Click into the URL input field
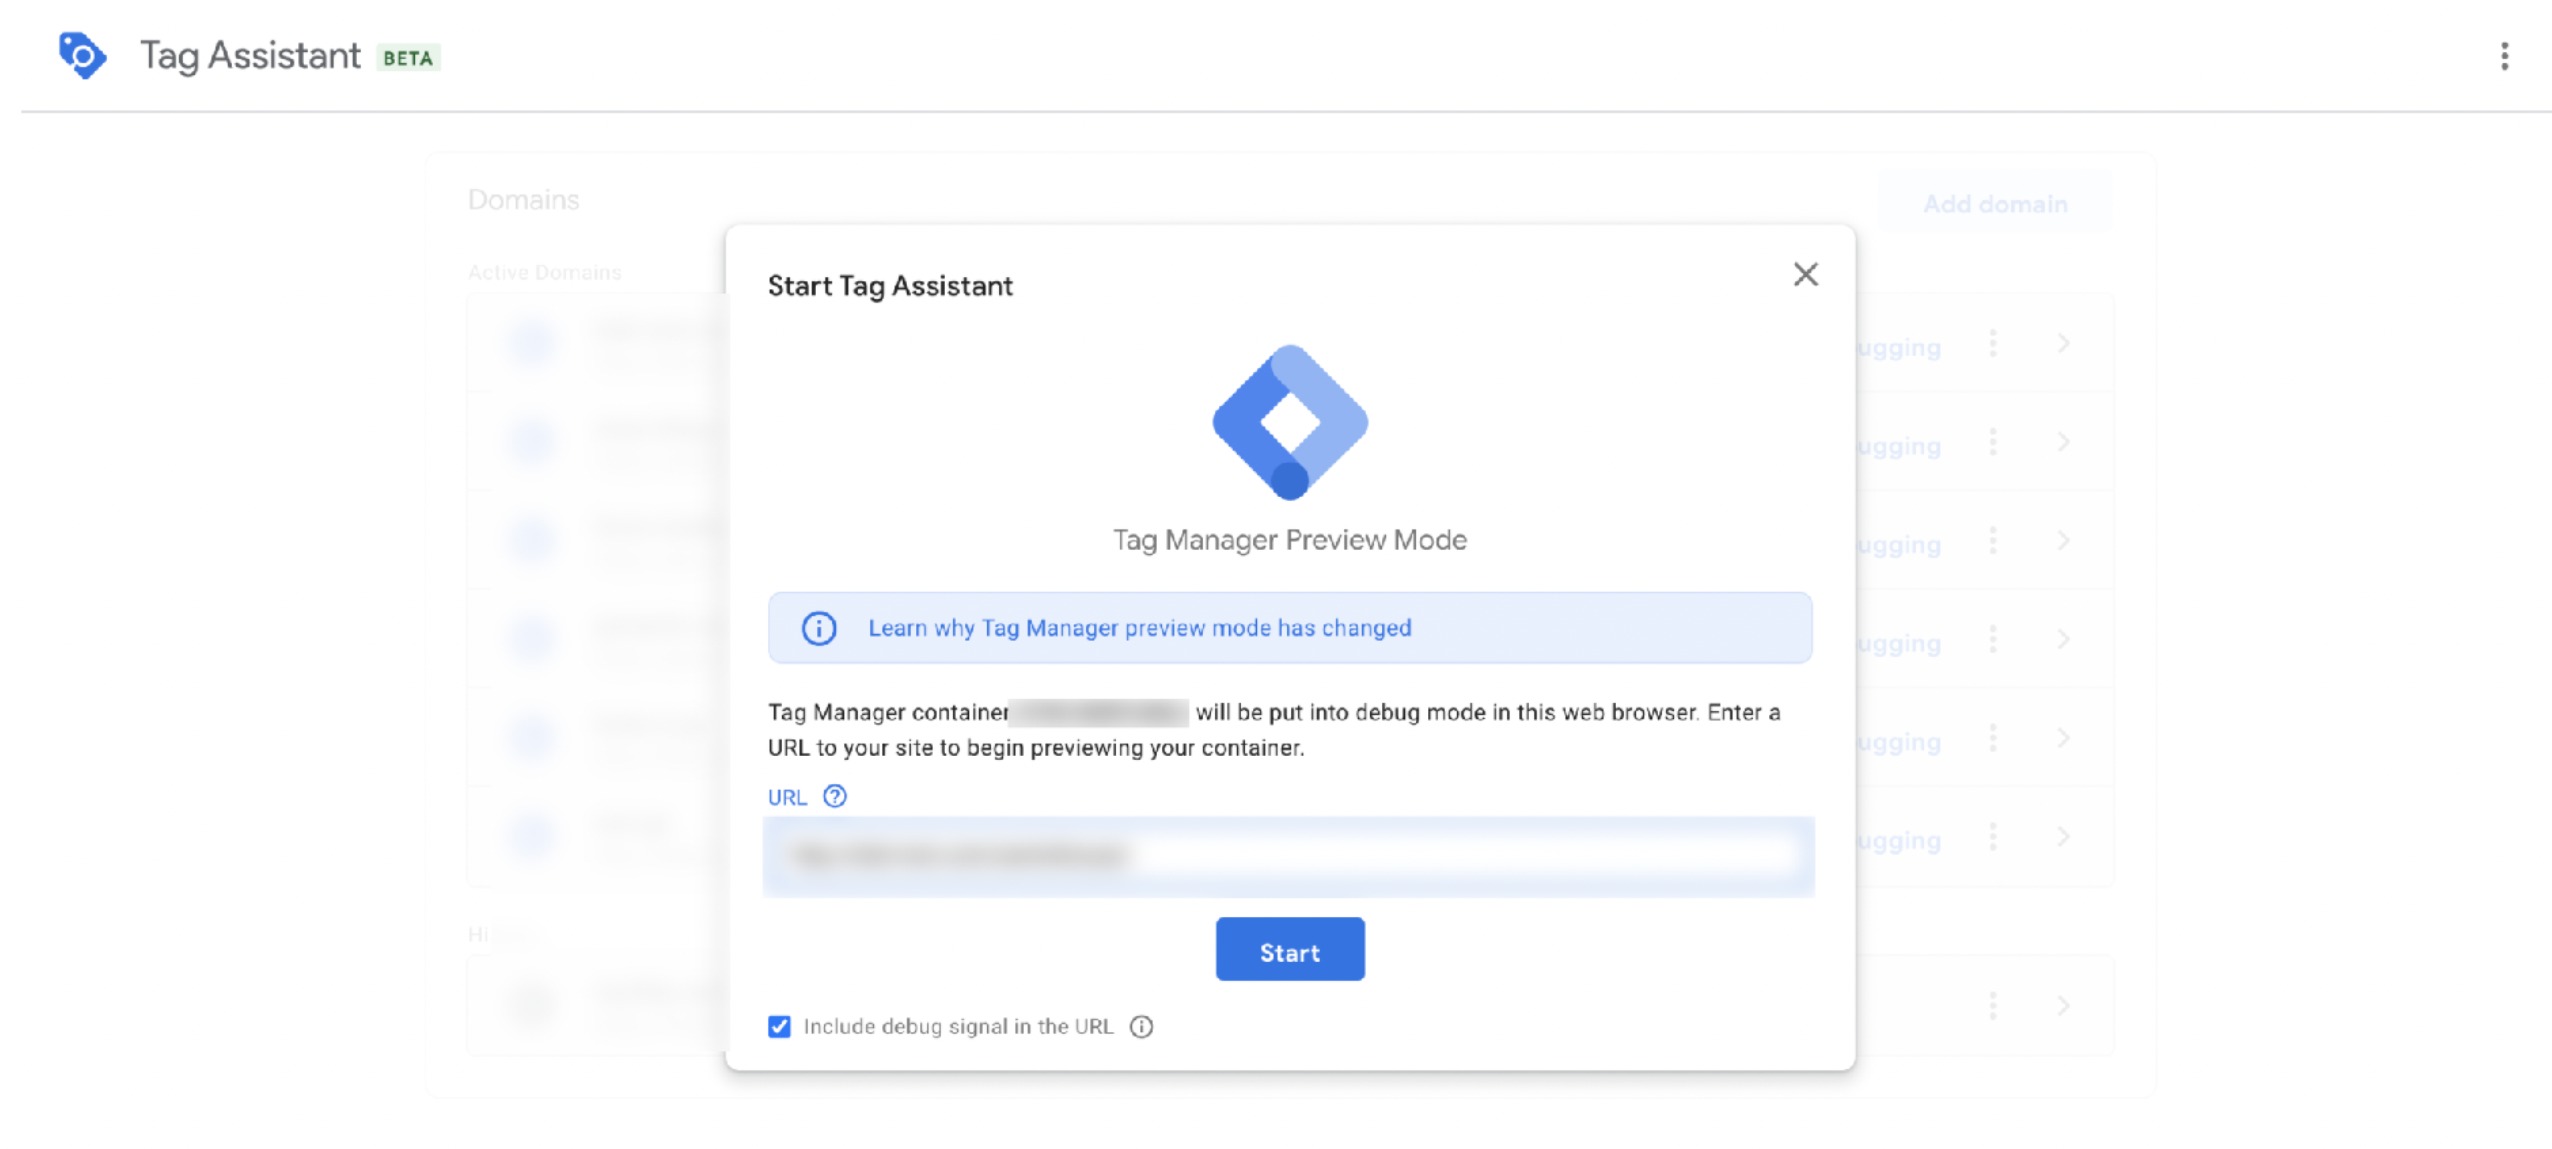2552x1149 pixels. pos(1288,856)
